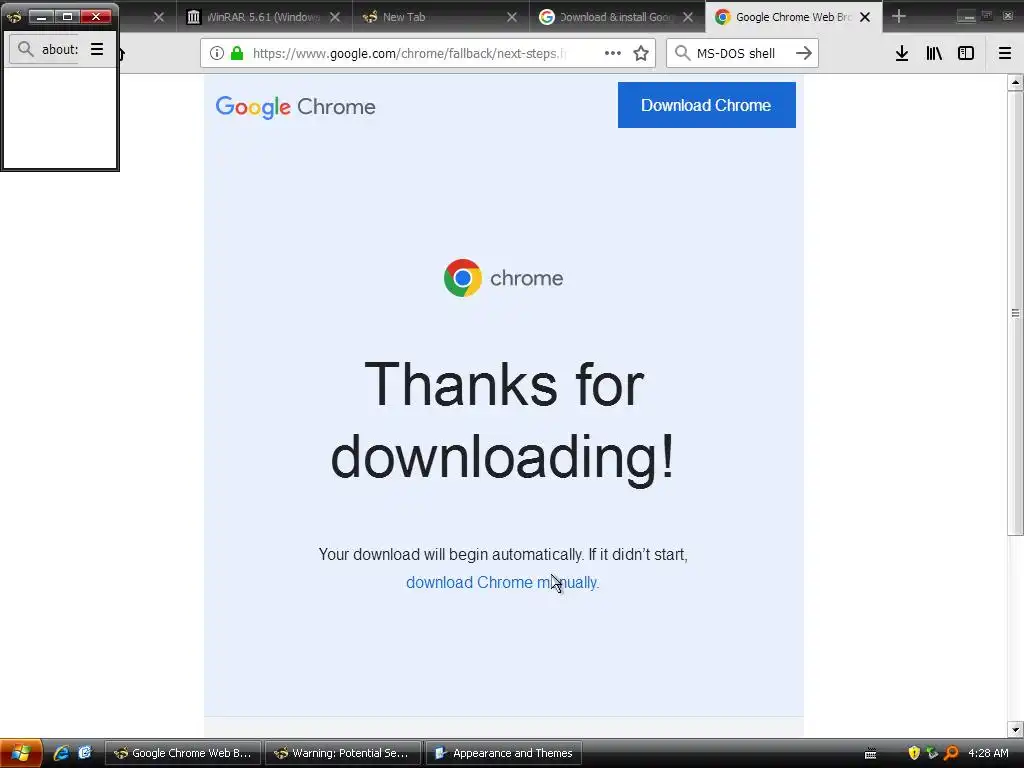Click the 4:28 AM clock
The image size is (1024, 768).
point(989,753)
